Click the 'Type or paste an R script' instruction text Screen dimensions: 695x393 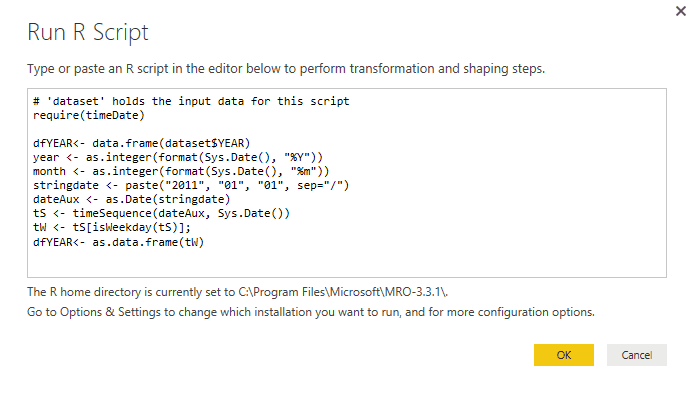[286, 69]
